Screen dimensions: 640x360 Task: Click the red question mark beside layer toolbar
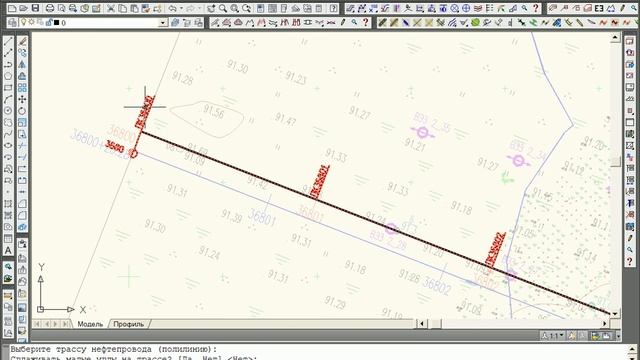366,22
